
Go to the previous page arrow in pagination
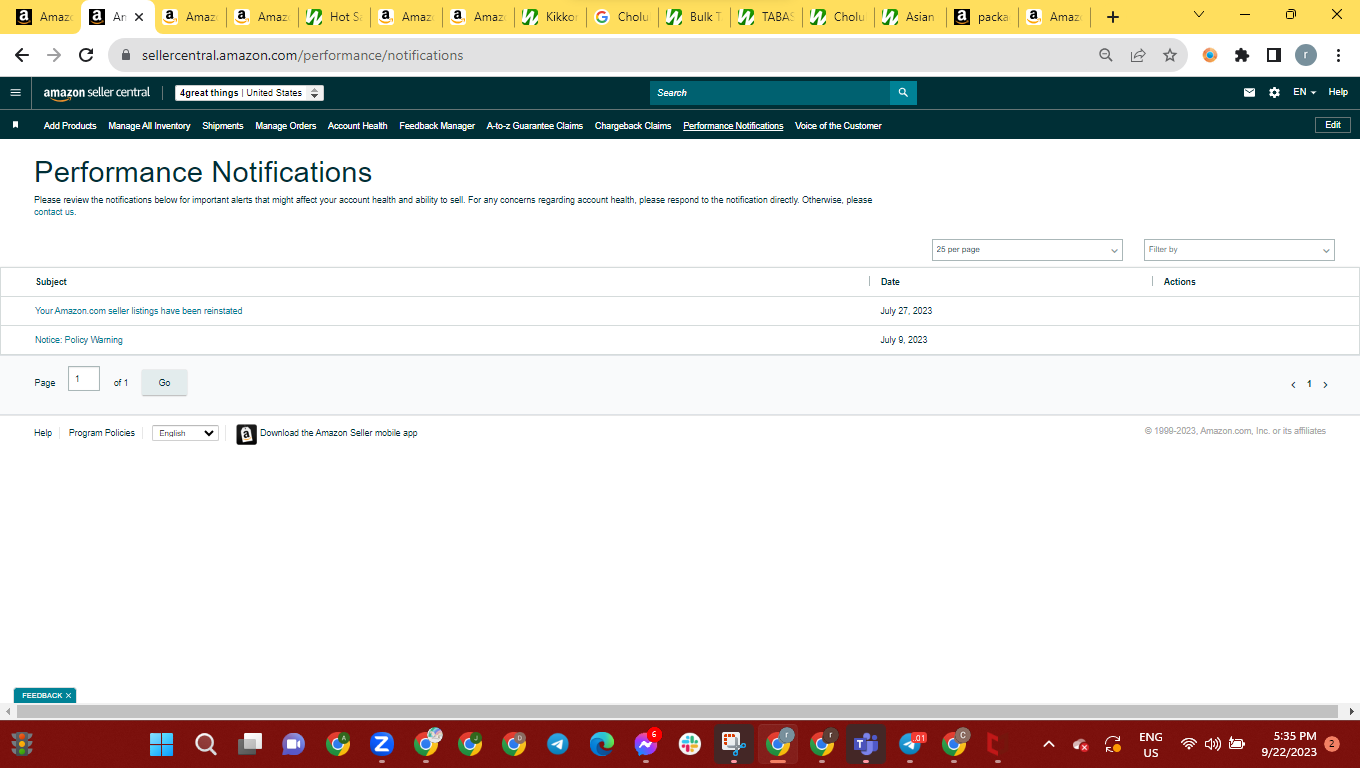point(1293,385)
